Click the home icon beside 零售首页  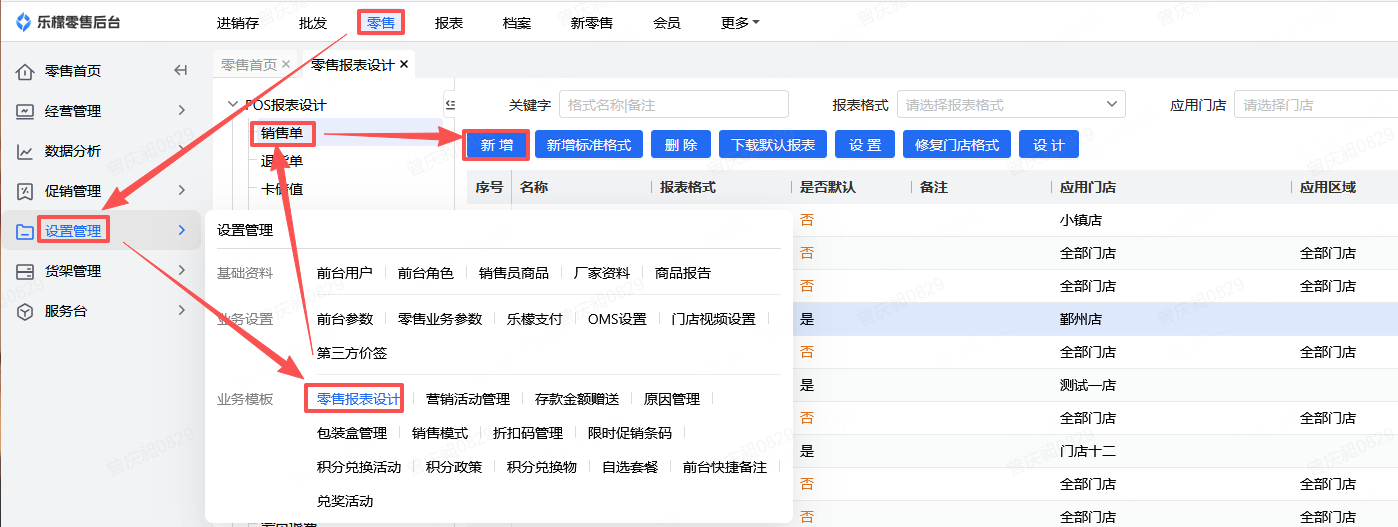coord(25,71)
